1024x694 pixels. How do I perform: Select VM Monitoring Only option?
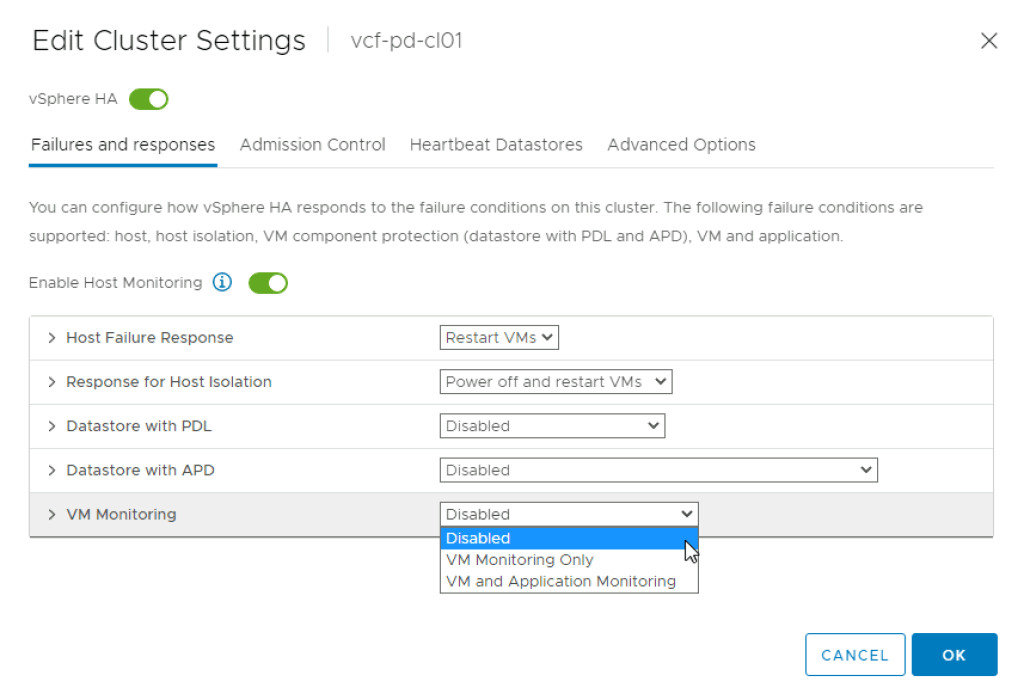[x=520, y=560]
